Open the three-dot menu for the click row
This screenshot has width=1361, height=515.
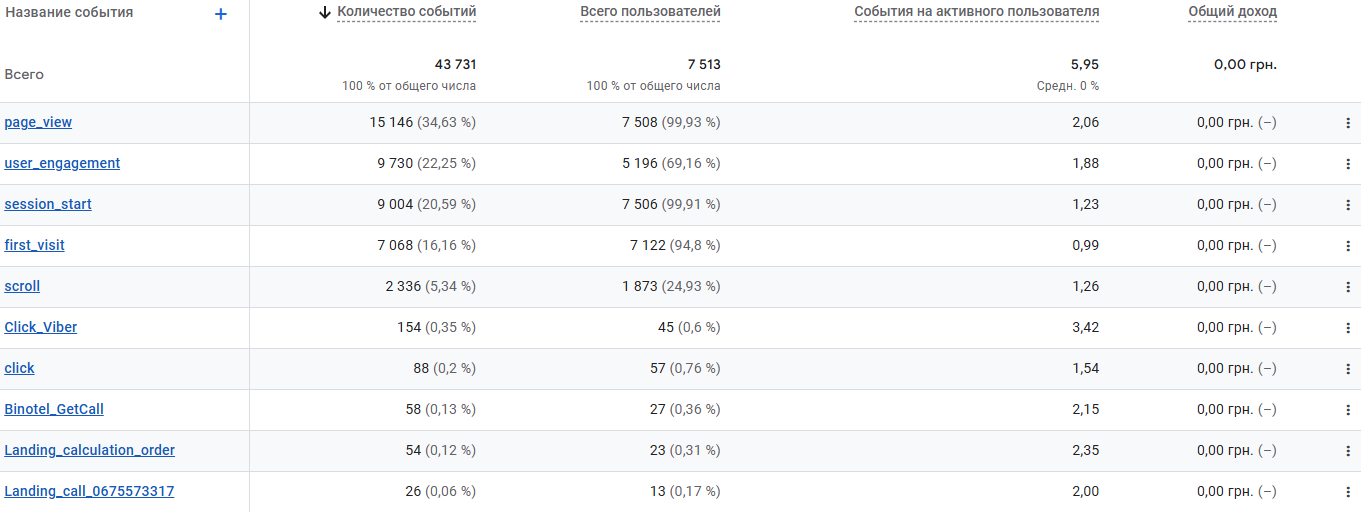1348,369
